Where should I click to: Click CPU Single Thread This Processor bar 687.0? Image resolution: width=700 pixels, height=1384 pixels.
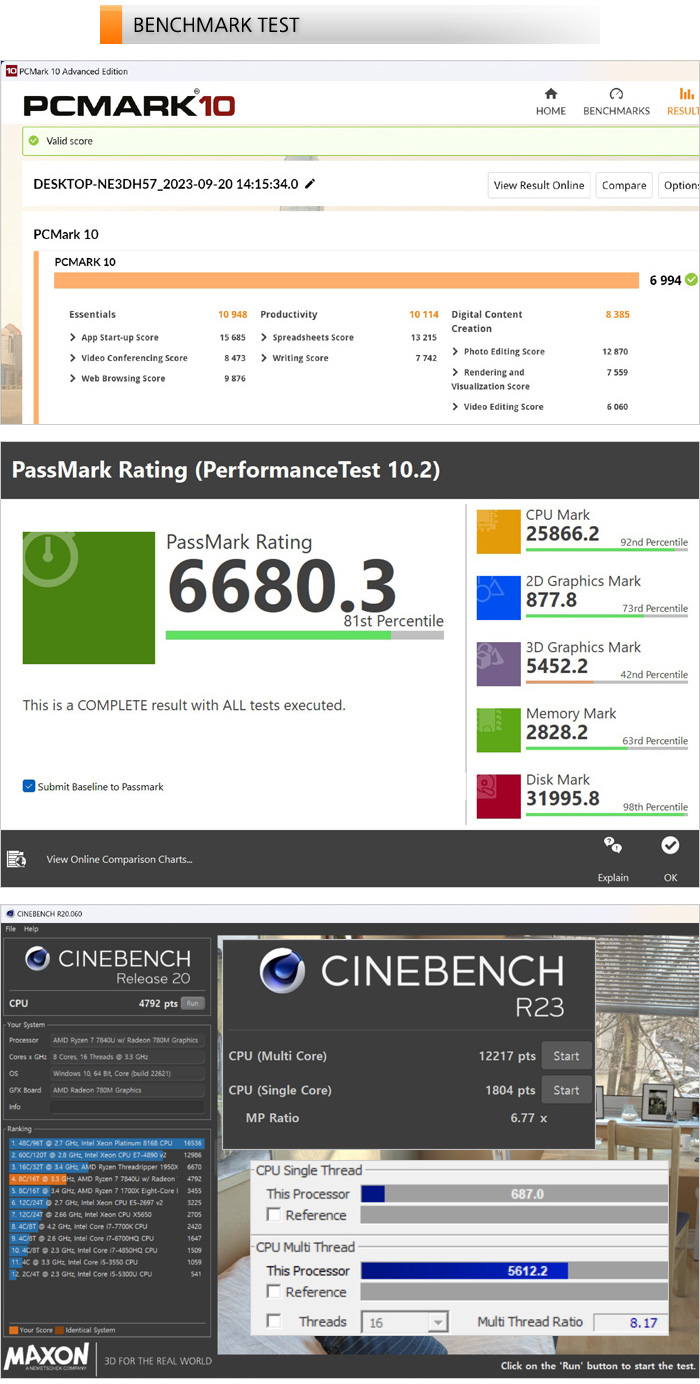[x=513, y=1194]
